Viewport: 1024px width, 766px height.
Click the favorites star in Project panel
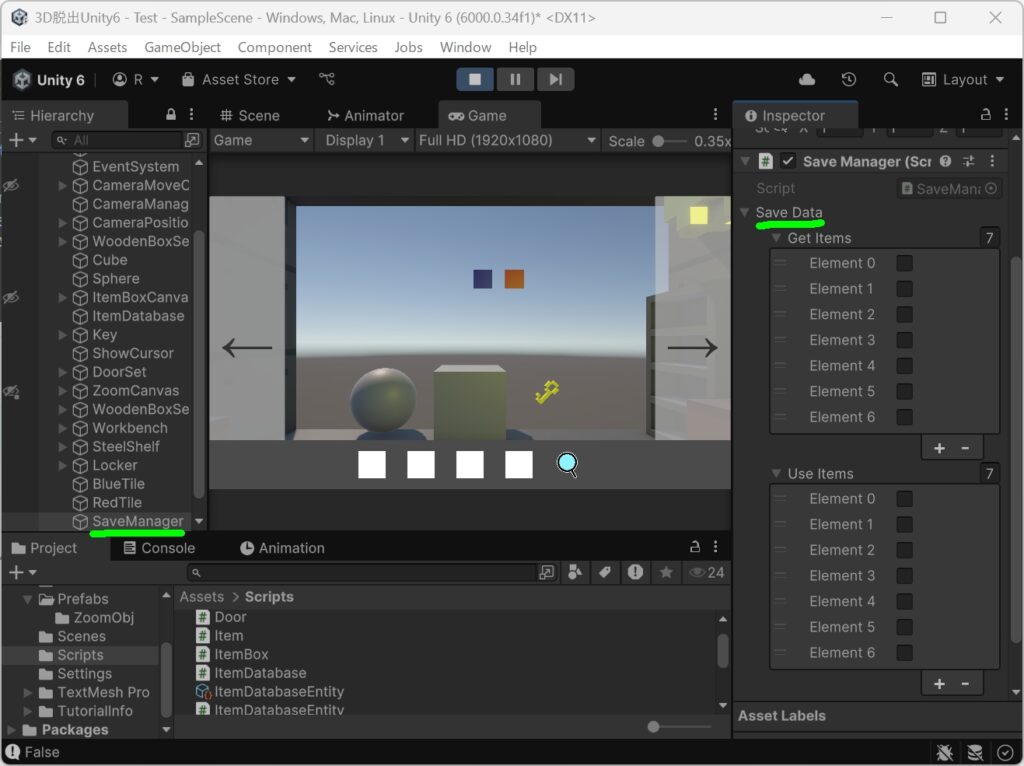[665, 573]
